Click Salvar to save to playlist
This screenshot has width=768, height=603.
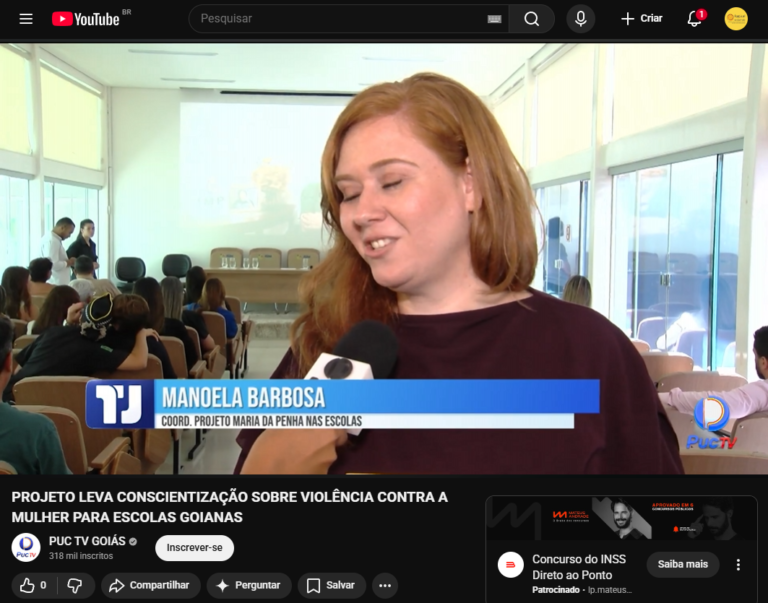[x=331, y=585]
